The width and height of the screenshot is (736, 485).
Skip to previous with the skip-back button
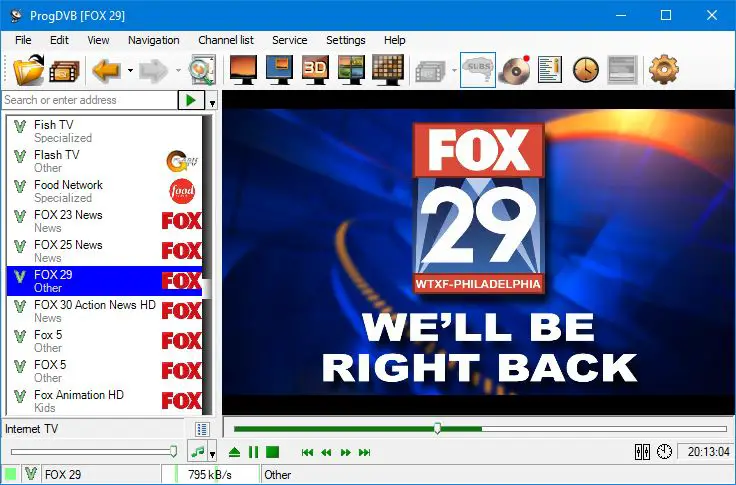307,453
